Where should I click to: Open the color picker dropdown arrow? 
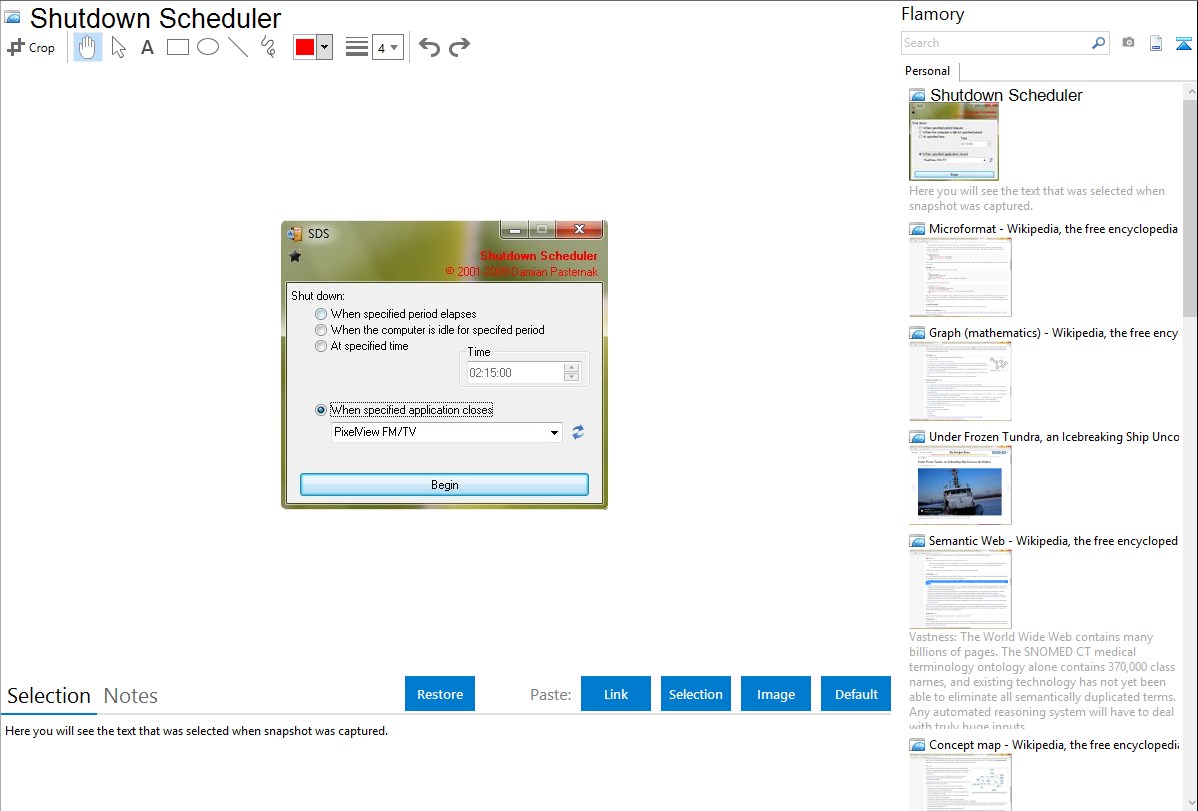click(x=325, y=47)
